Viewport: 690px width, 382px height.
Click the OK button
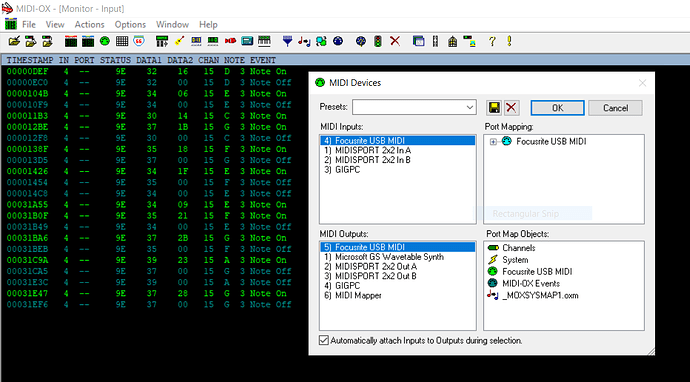[x=558, y=108]
